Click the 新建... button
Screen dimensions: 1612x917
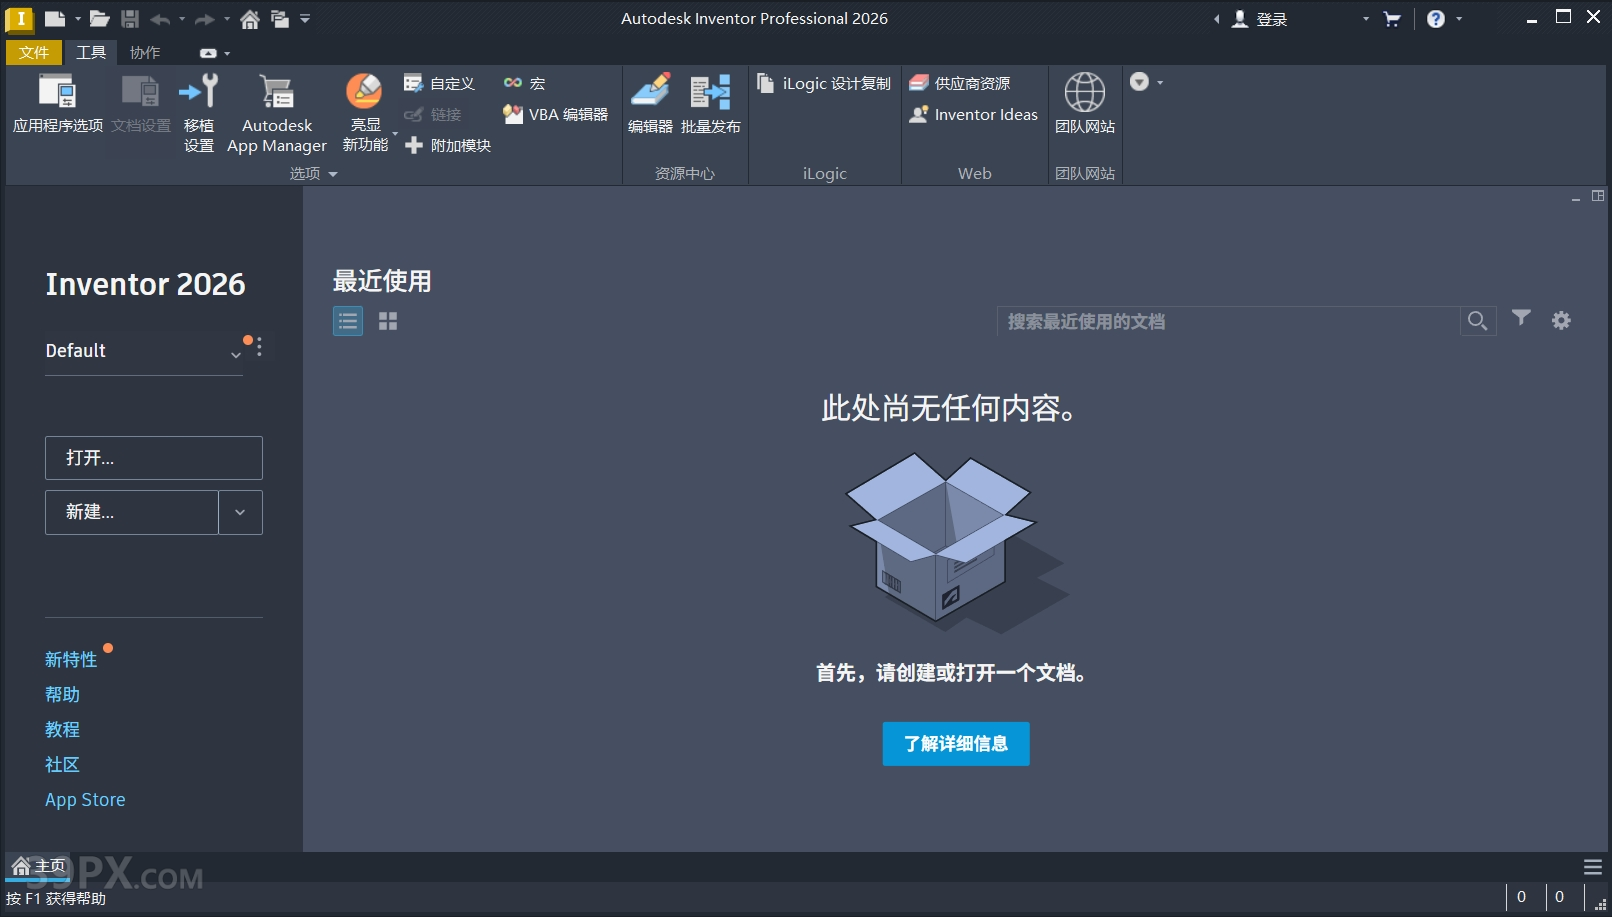click(x=132, y=512)
